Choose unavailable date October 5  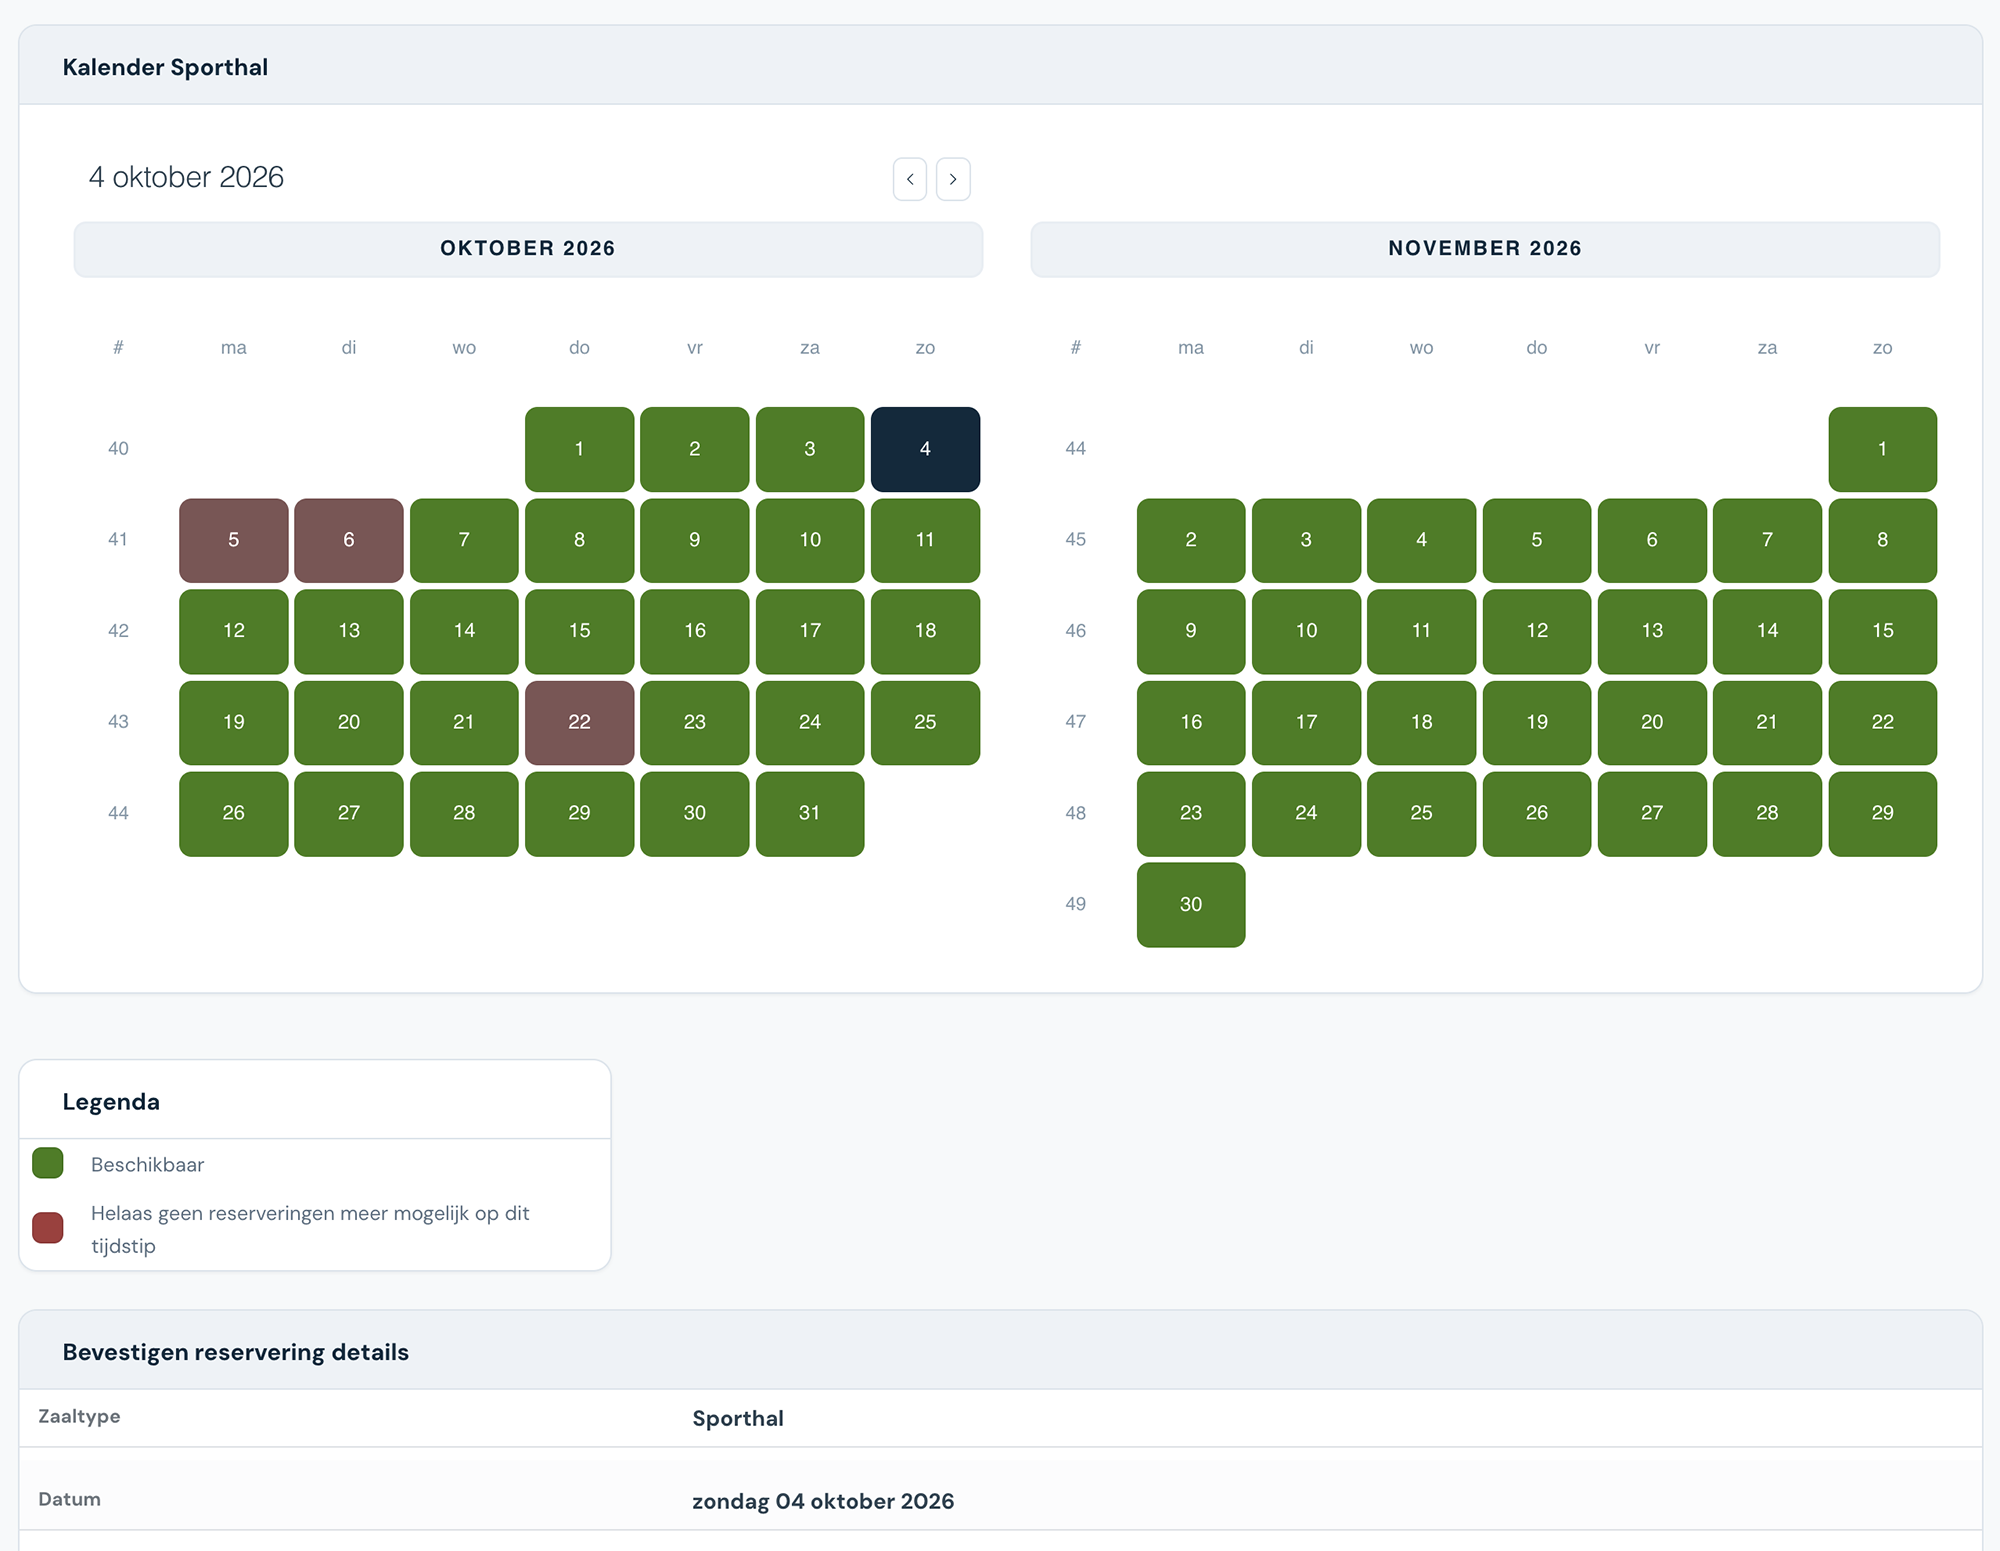pyautogui.click(x=234, y=540)
